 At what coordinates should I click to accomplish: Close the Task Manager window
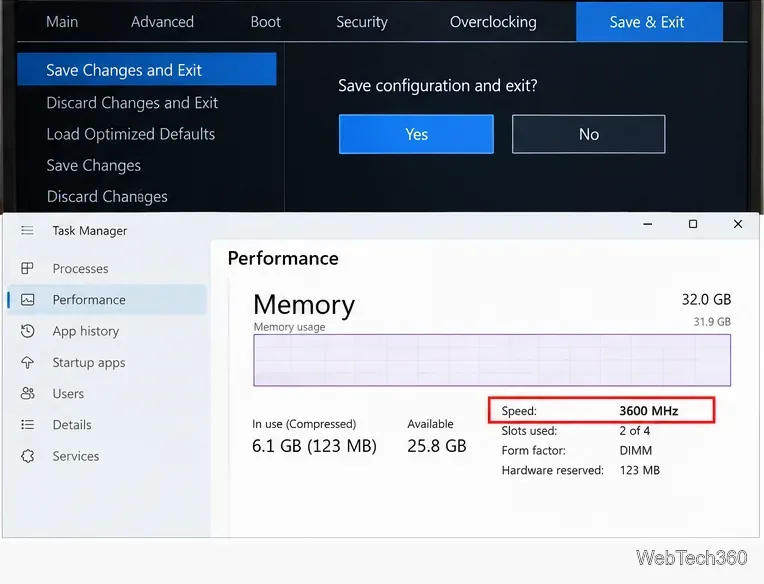(x=738, y=224)
